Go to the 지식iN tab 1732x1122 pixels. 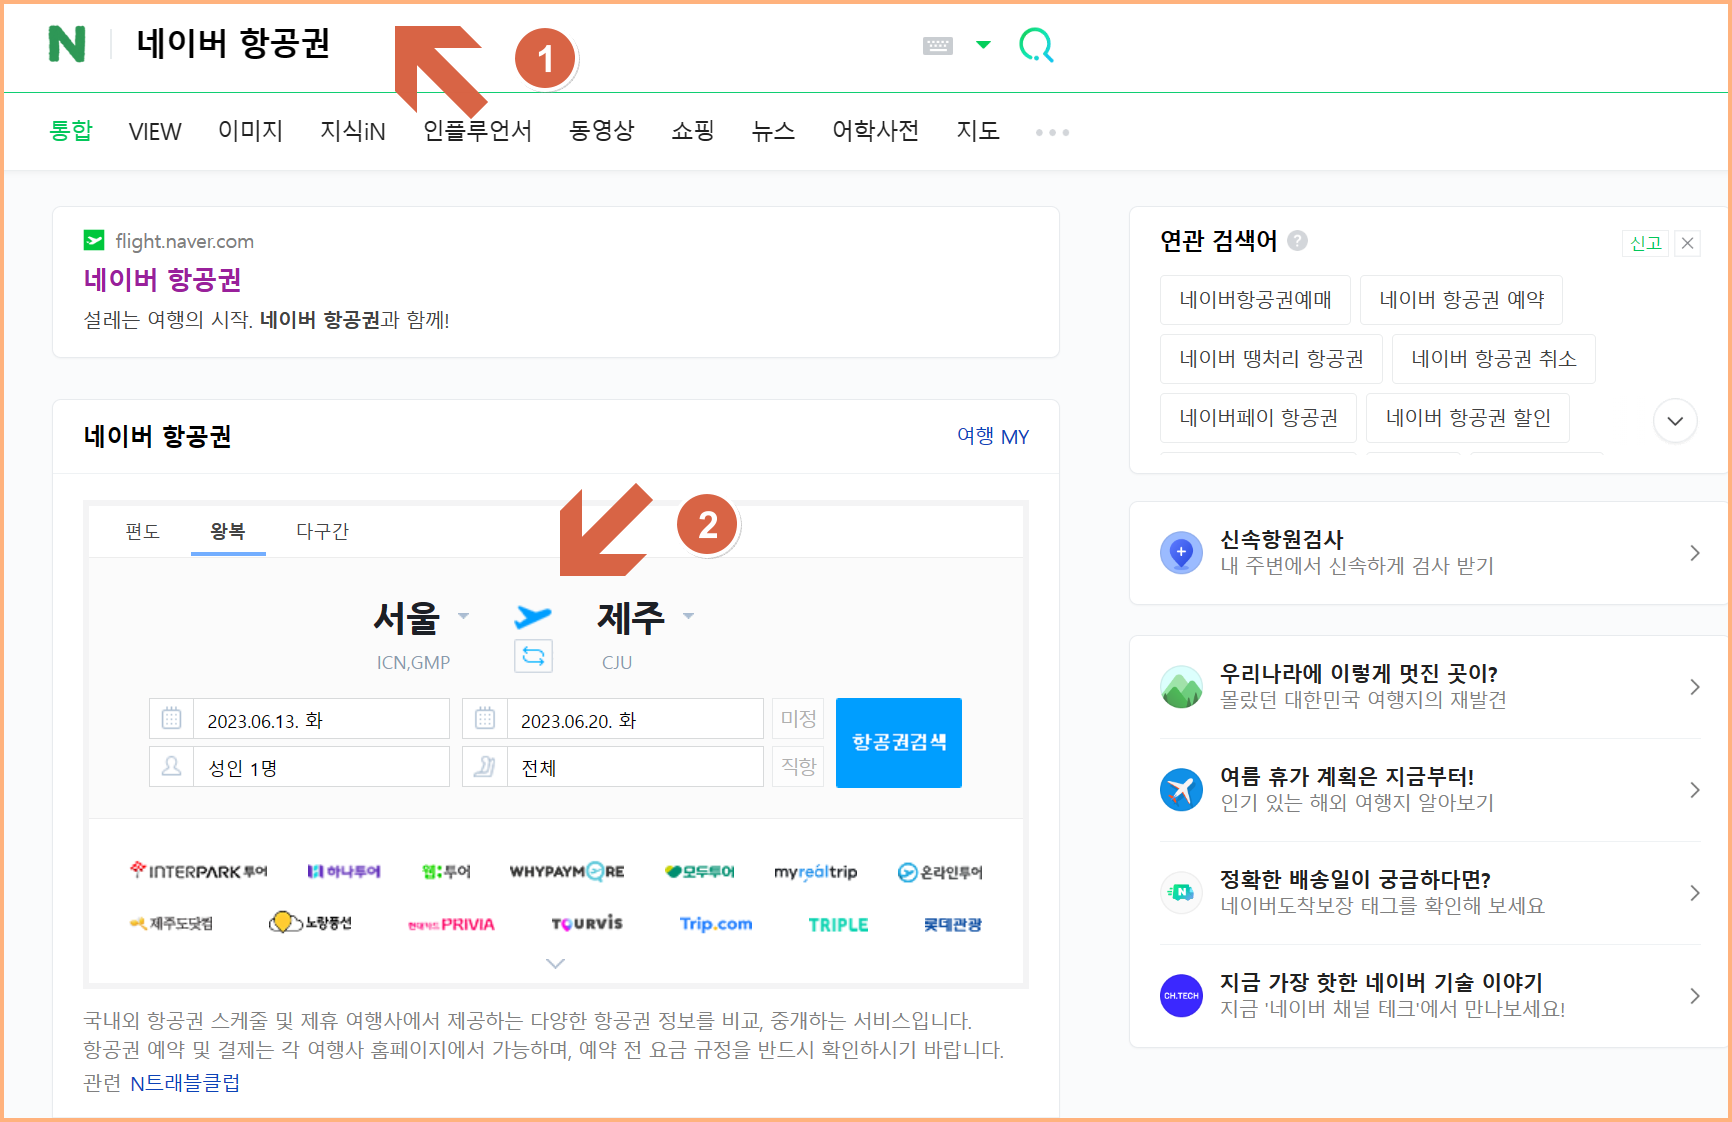pos(352,131)
